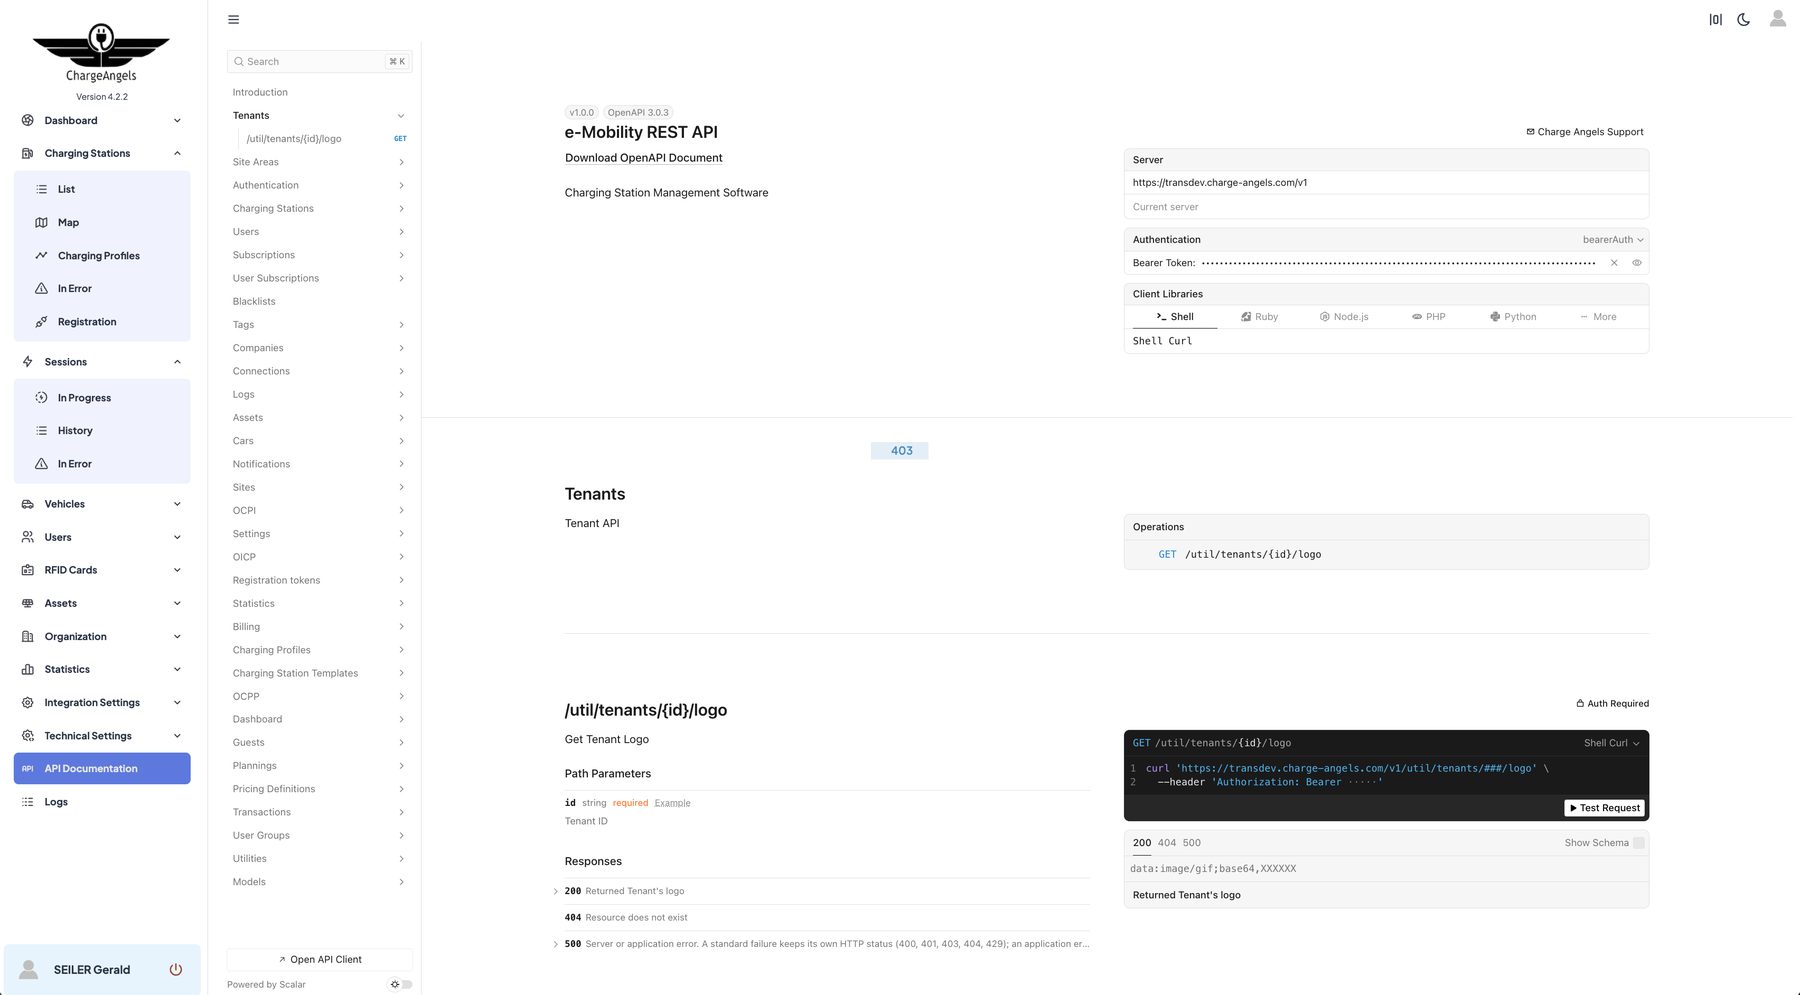Switch to the 404 response tab
This screenshot has height=995, width=1800.
point(1167,843)
